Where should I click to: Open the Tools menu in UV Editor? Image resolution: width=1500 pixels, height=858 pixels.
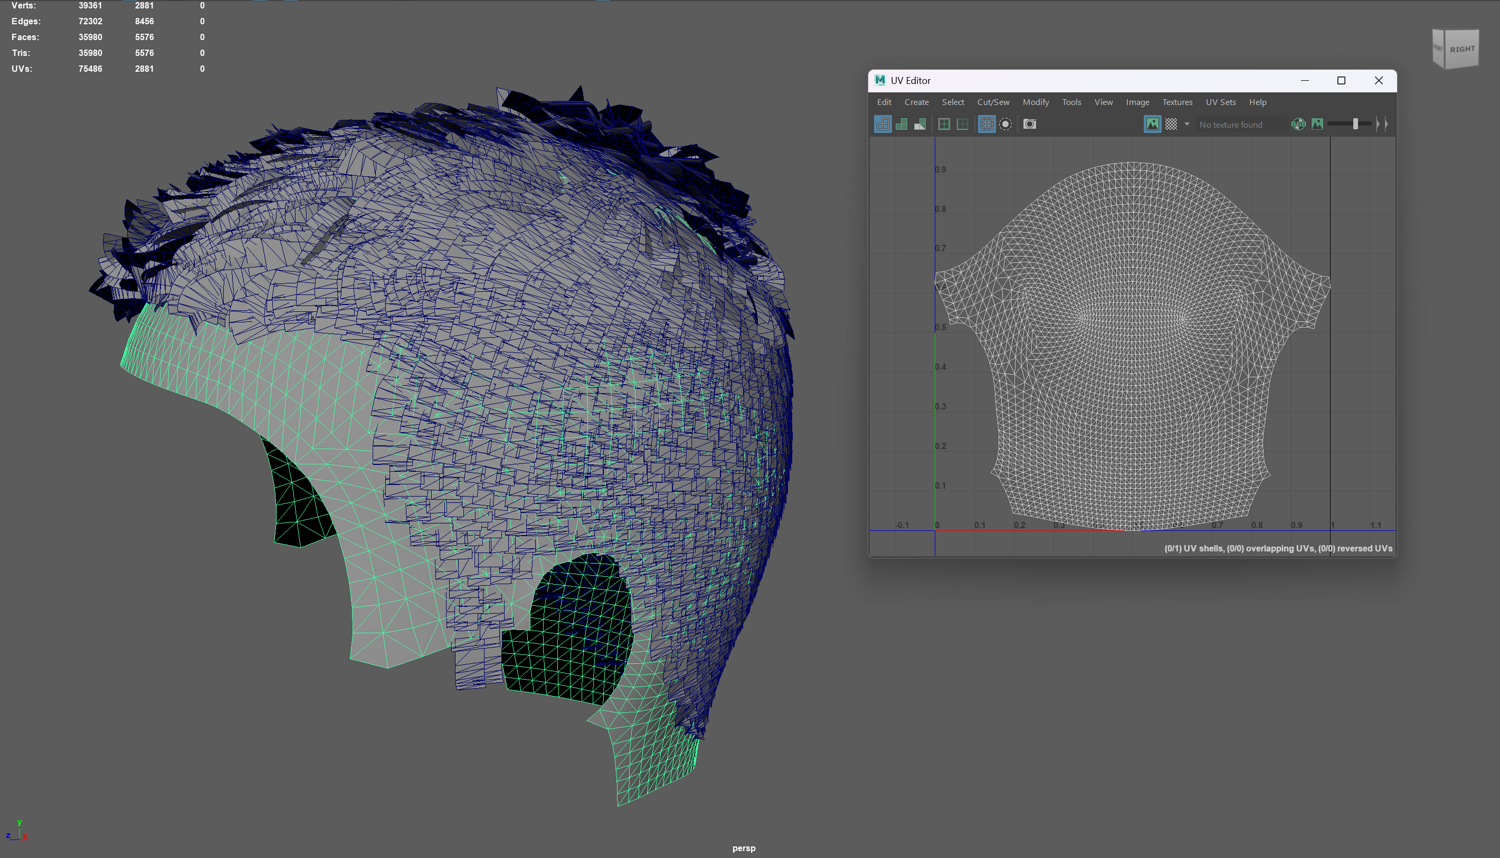(1072, 102)
